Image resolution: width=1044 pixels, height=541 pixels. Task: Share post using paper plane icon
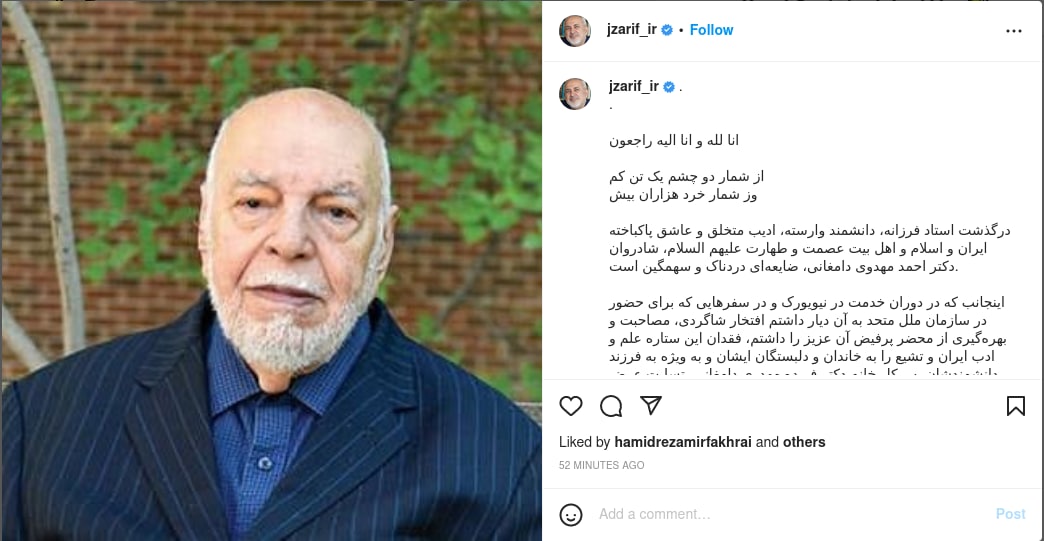651,405
